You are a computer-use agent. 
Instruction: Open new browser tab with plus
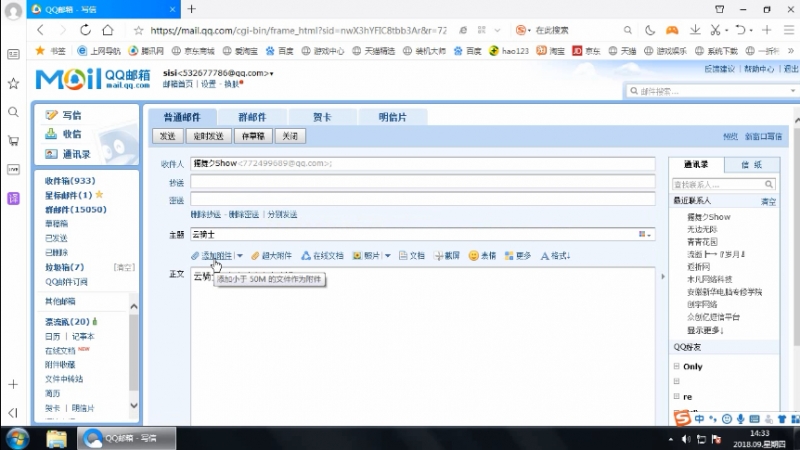192,9
